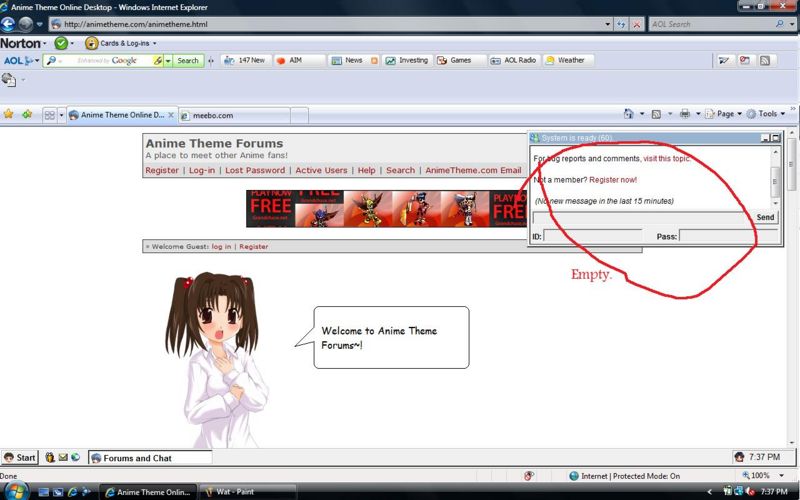Click the Home icon in command bar
The height and width of the screenshot is (500, 800).
coord(629,114)
